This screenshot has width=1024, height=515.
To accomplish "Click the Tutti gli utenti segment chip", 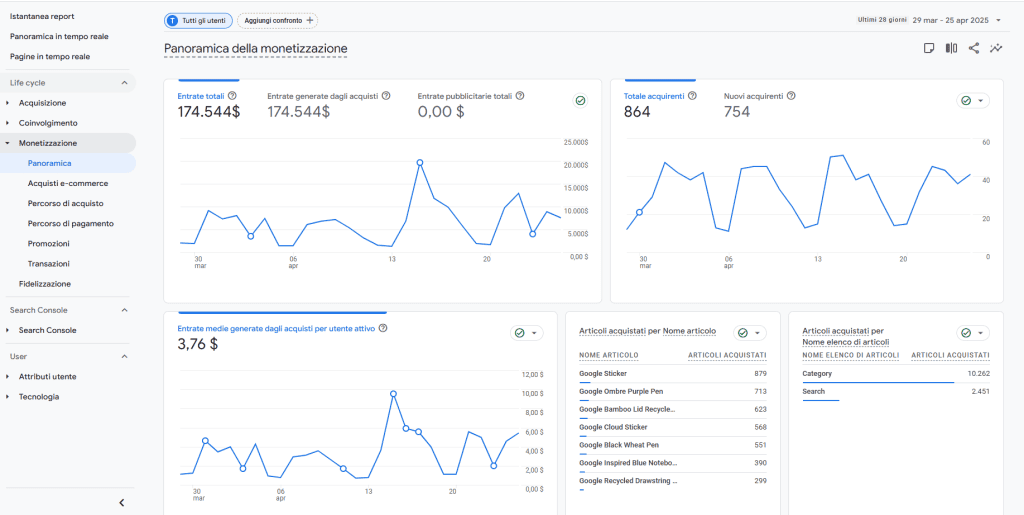I will pos(198,20).
